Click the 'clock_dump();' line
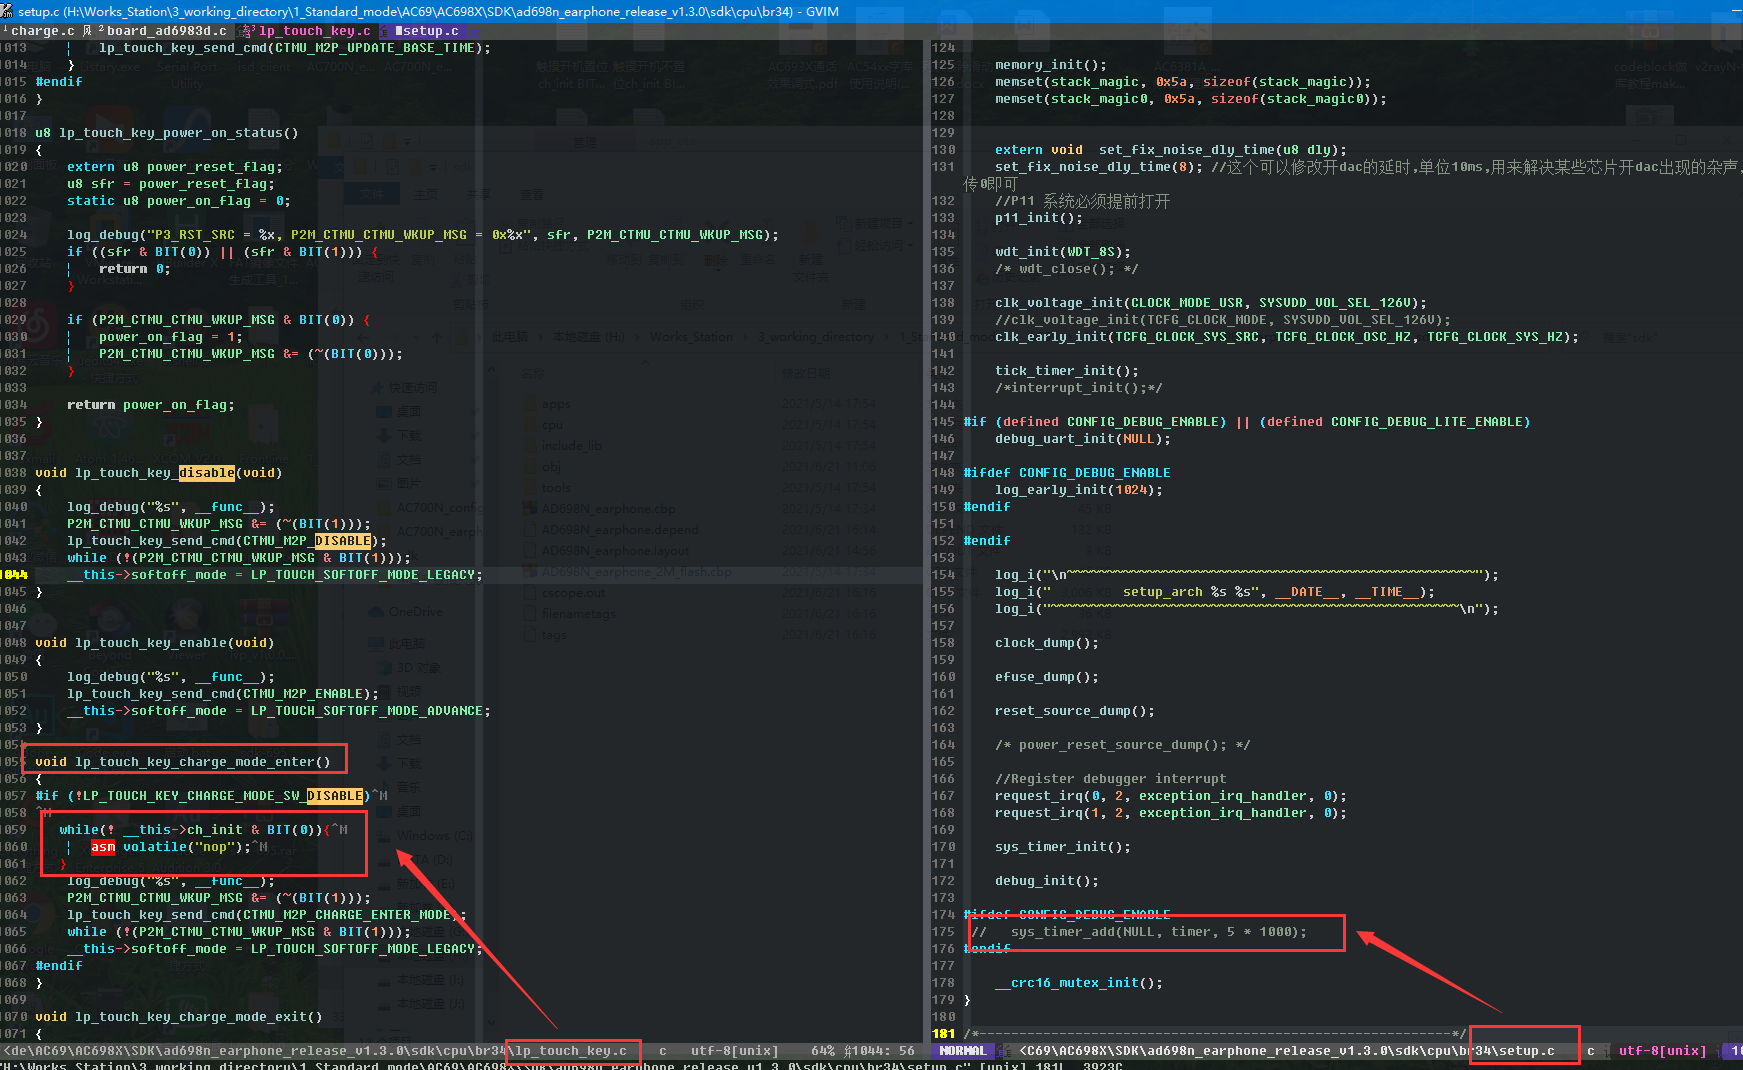 [1047, 643]
